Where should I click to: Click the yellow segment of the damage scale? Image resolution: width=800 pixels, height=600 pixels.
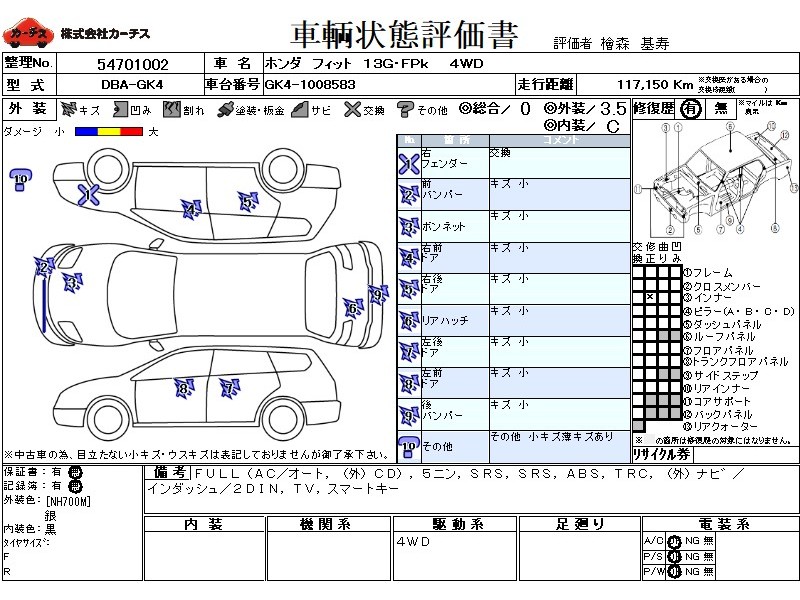click(x=109, y=132)
